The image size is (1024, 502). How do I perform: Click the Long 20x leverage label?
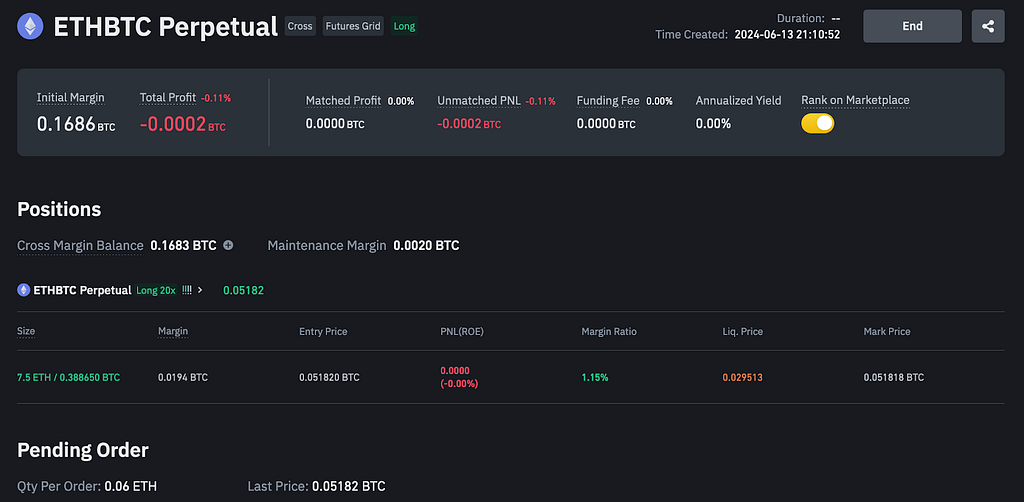click(x=156, y=290)
